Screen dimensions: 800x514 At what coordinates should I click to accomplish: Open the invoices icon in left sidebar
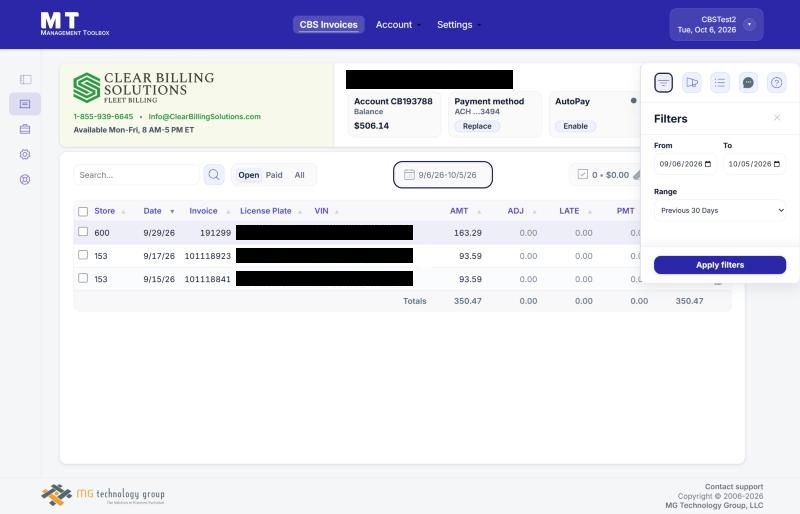(x=25, y=104)
